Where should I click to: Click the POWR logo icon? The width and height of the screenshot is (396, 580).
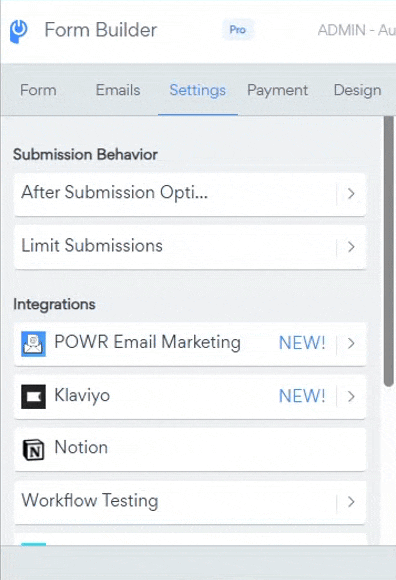tap(18, 31)
